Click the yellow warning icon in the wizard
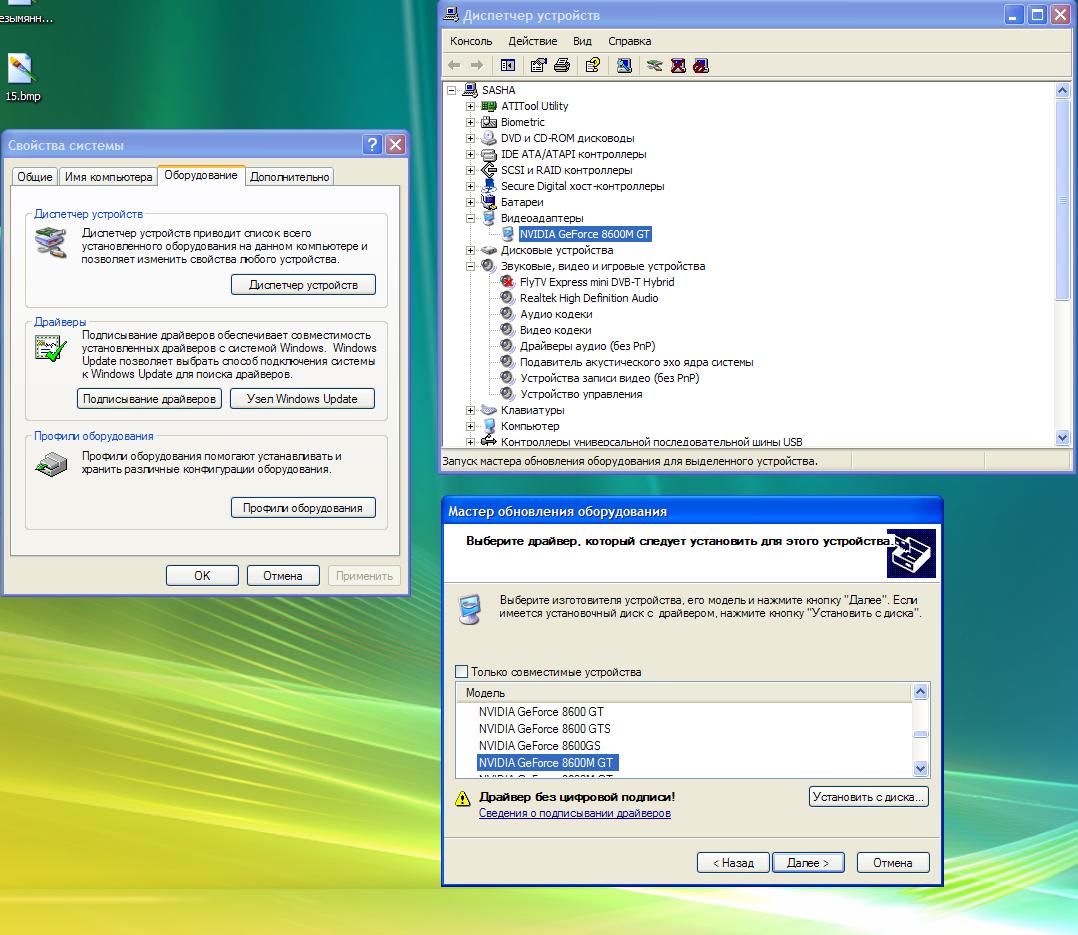1078x935 pixels. click(x=463, y=798)
